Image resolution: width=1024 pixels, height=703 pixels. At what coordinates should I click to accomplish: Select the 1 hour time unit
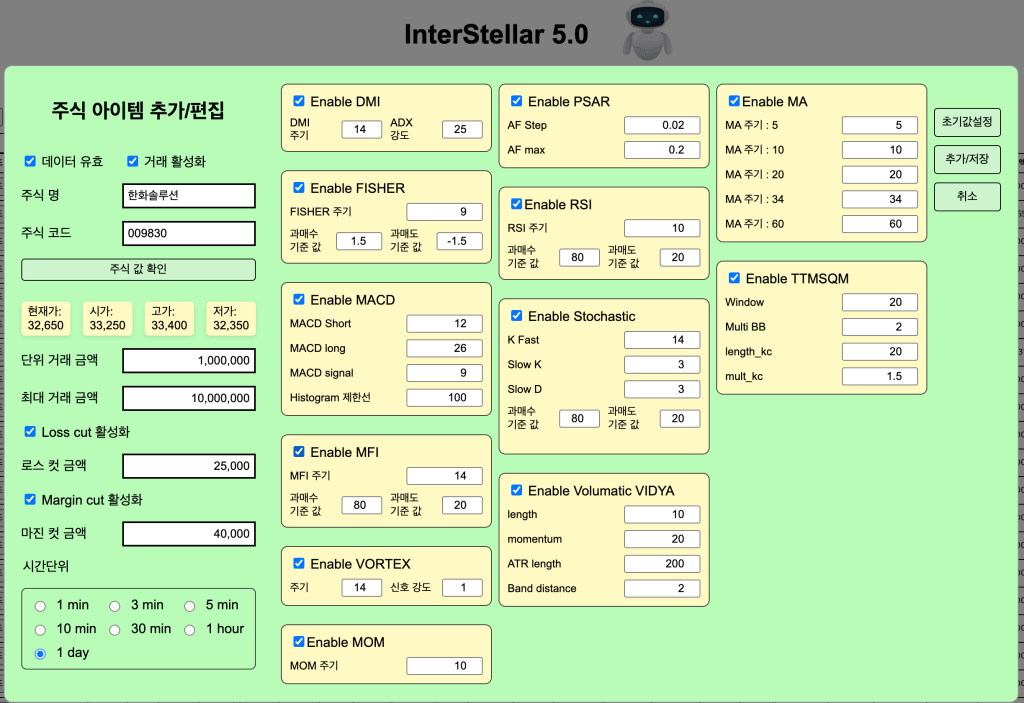click(x=190, y=629)
